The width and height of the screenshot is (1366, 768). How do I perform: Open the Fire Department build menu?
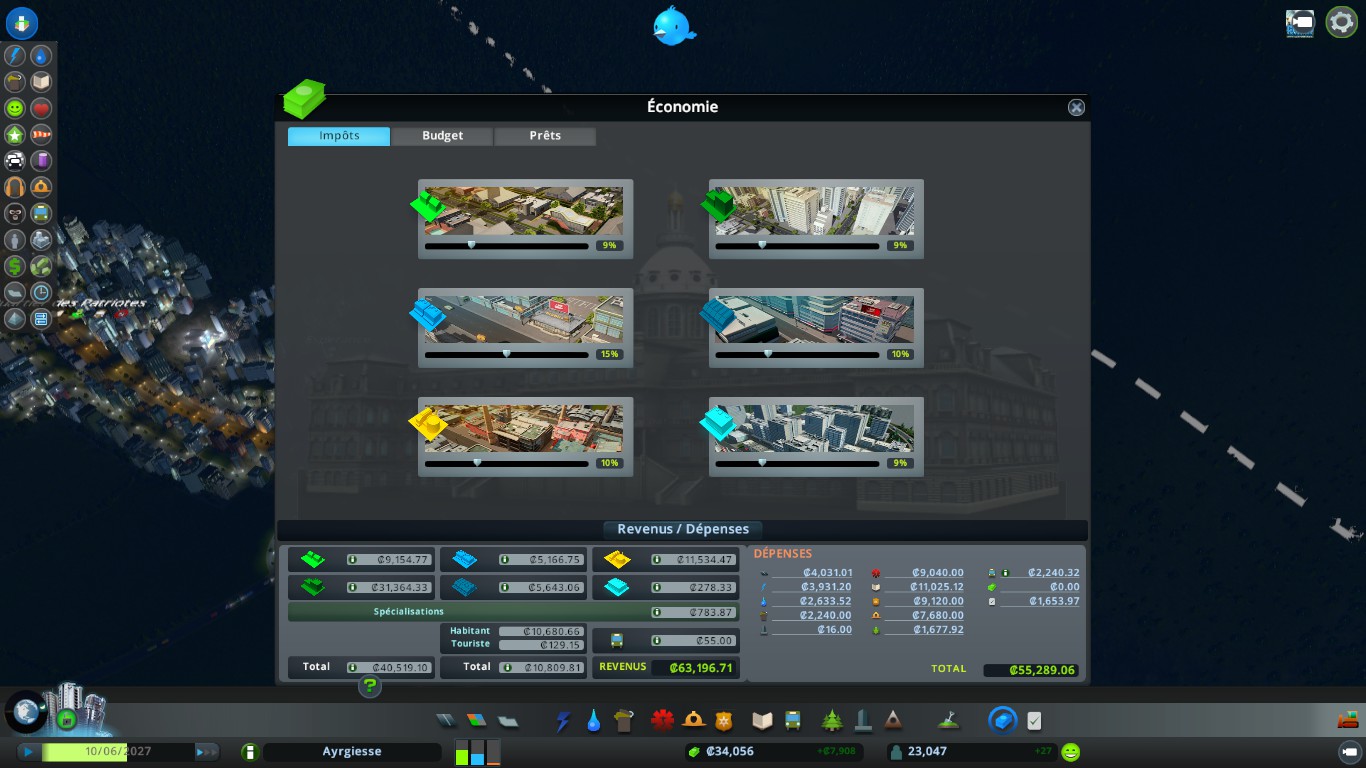pos(693,720)
